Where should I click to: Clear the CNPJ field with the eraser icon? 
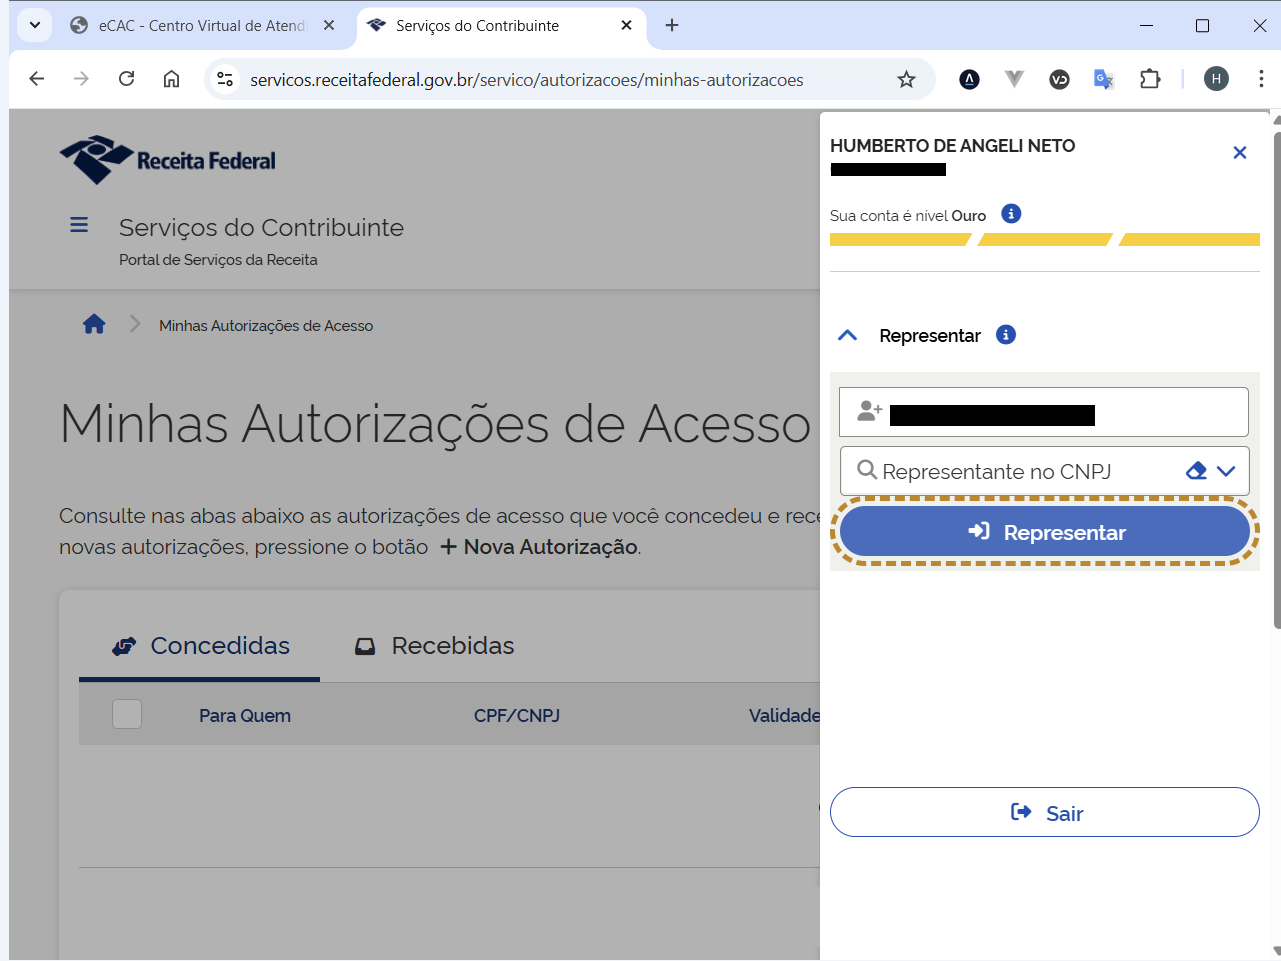(x=1196, y=471)
